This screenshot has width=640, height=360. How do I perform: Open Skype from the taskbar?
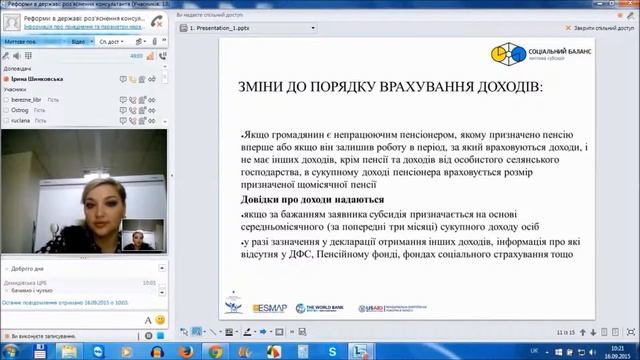click(333, 351)
